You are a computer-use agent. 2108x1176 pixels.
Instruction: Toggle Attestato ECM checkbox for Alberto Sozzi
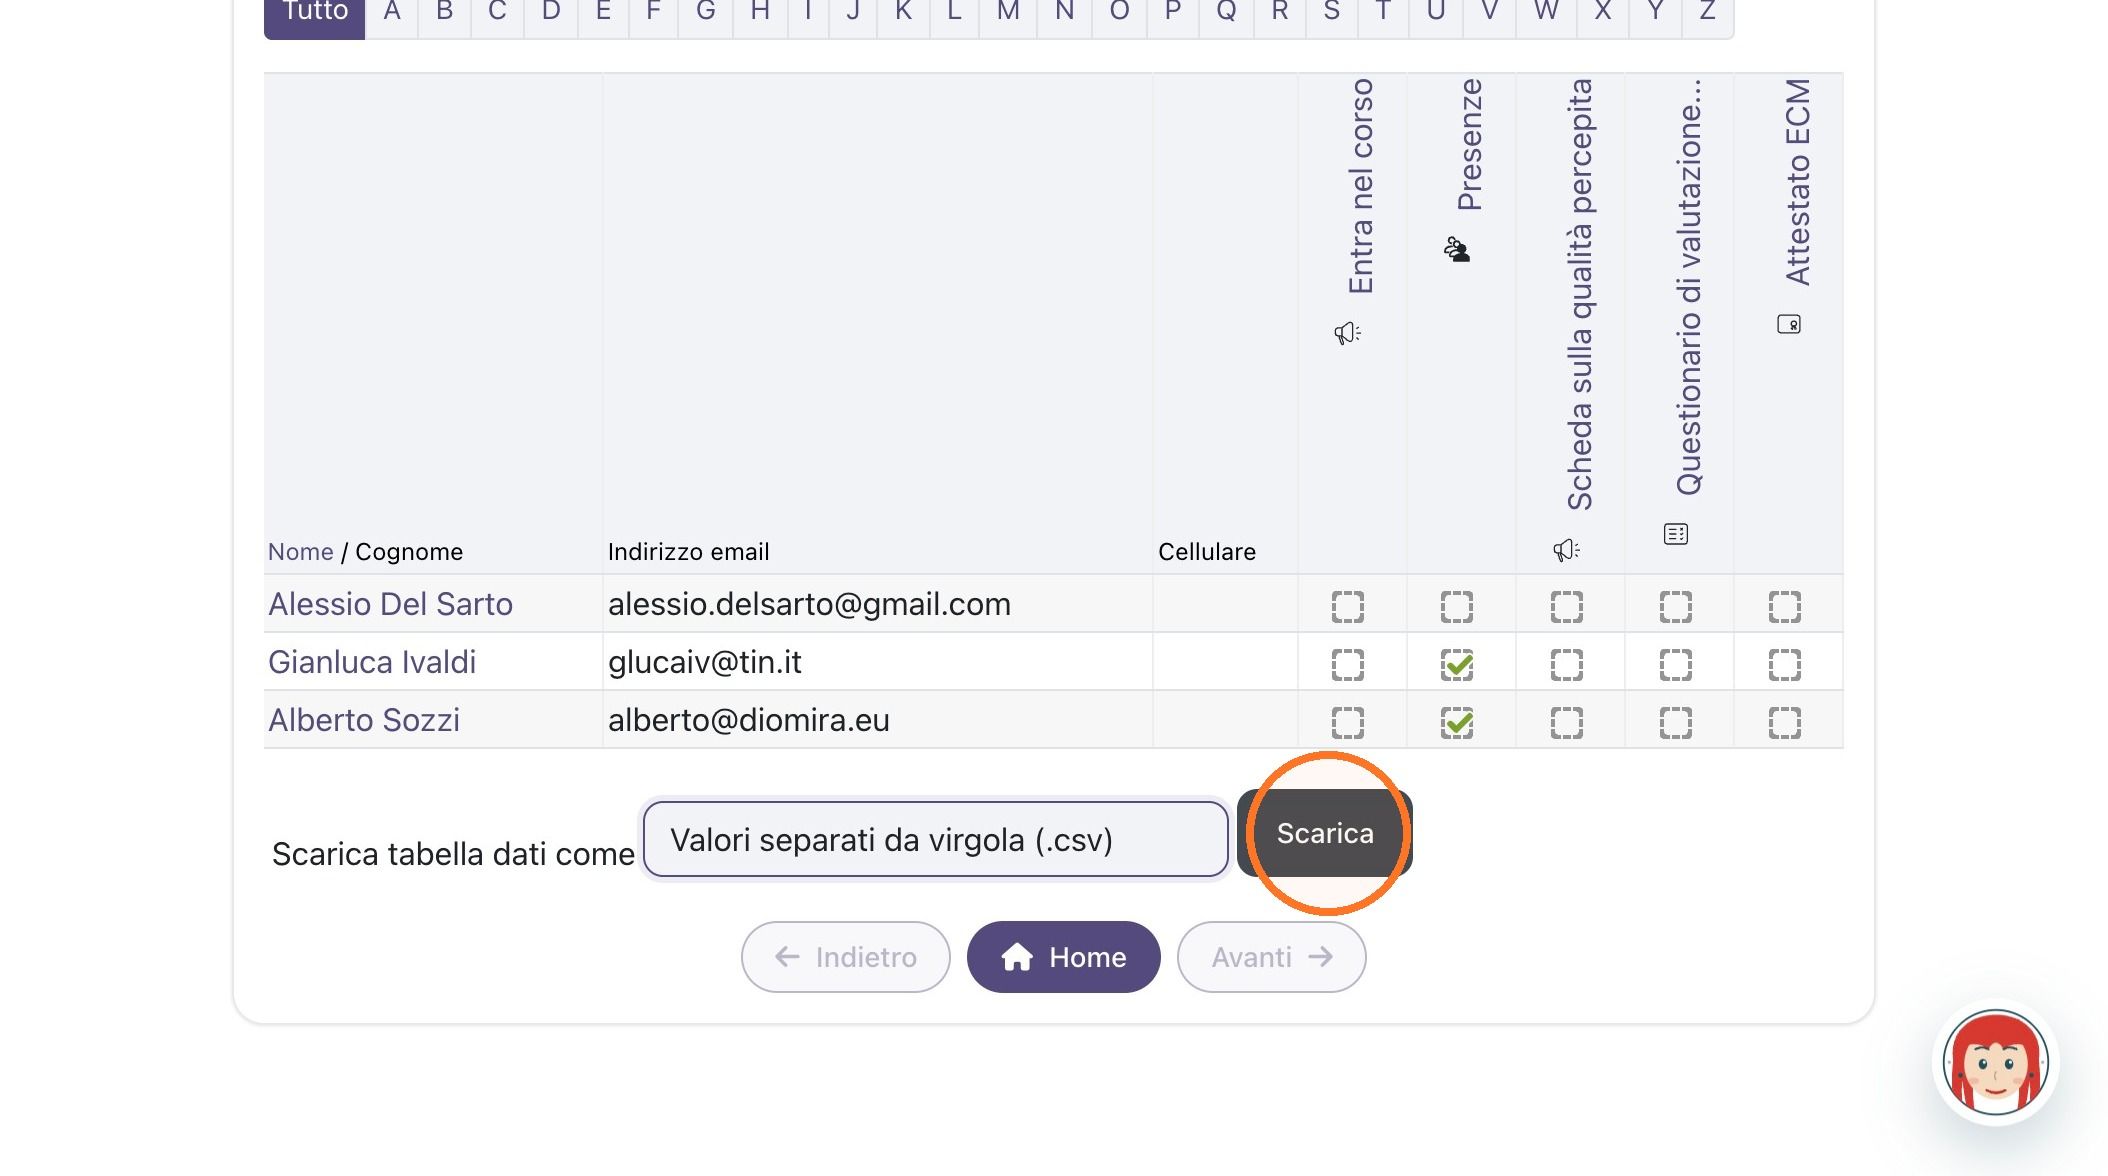click(x=1785, y=723)
